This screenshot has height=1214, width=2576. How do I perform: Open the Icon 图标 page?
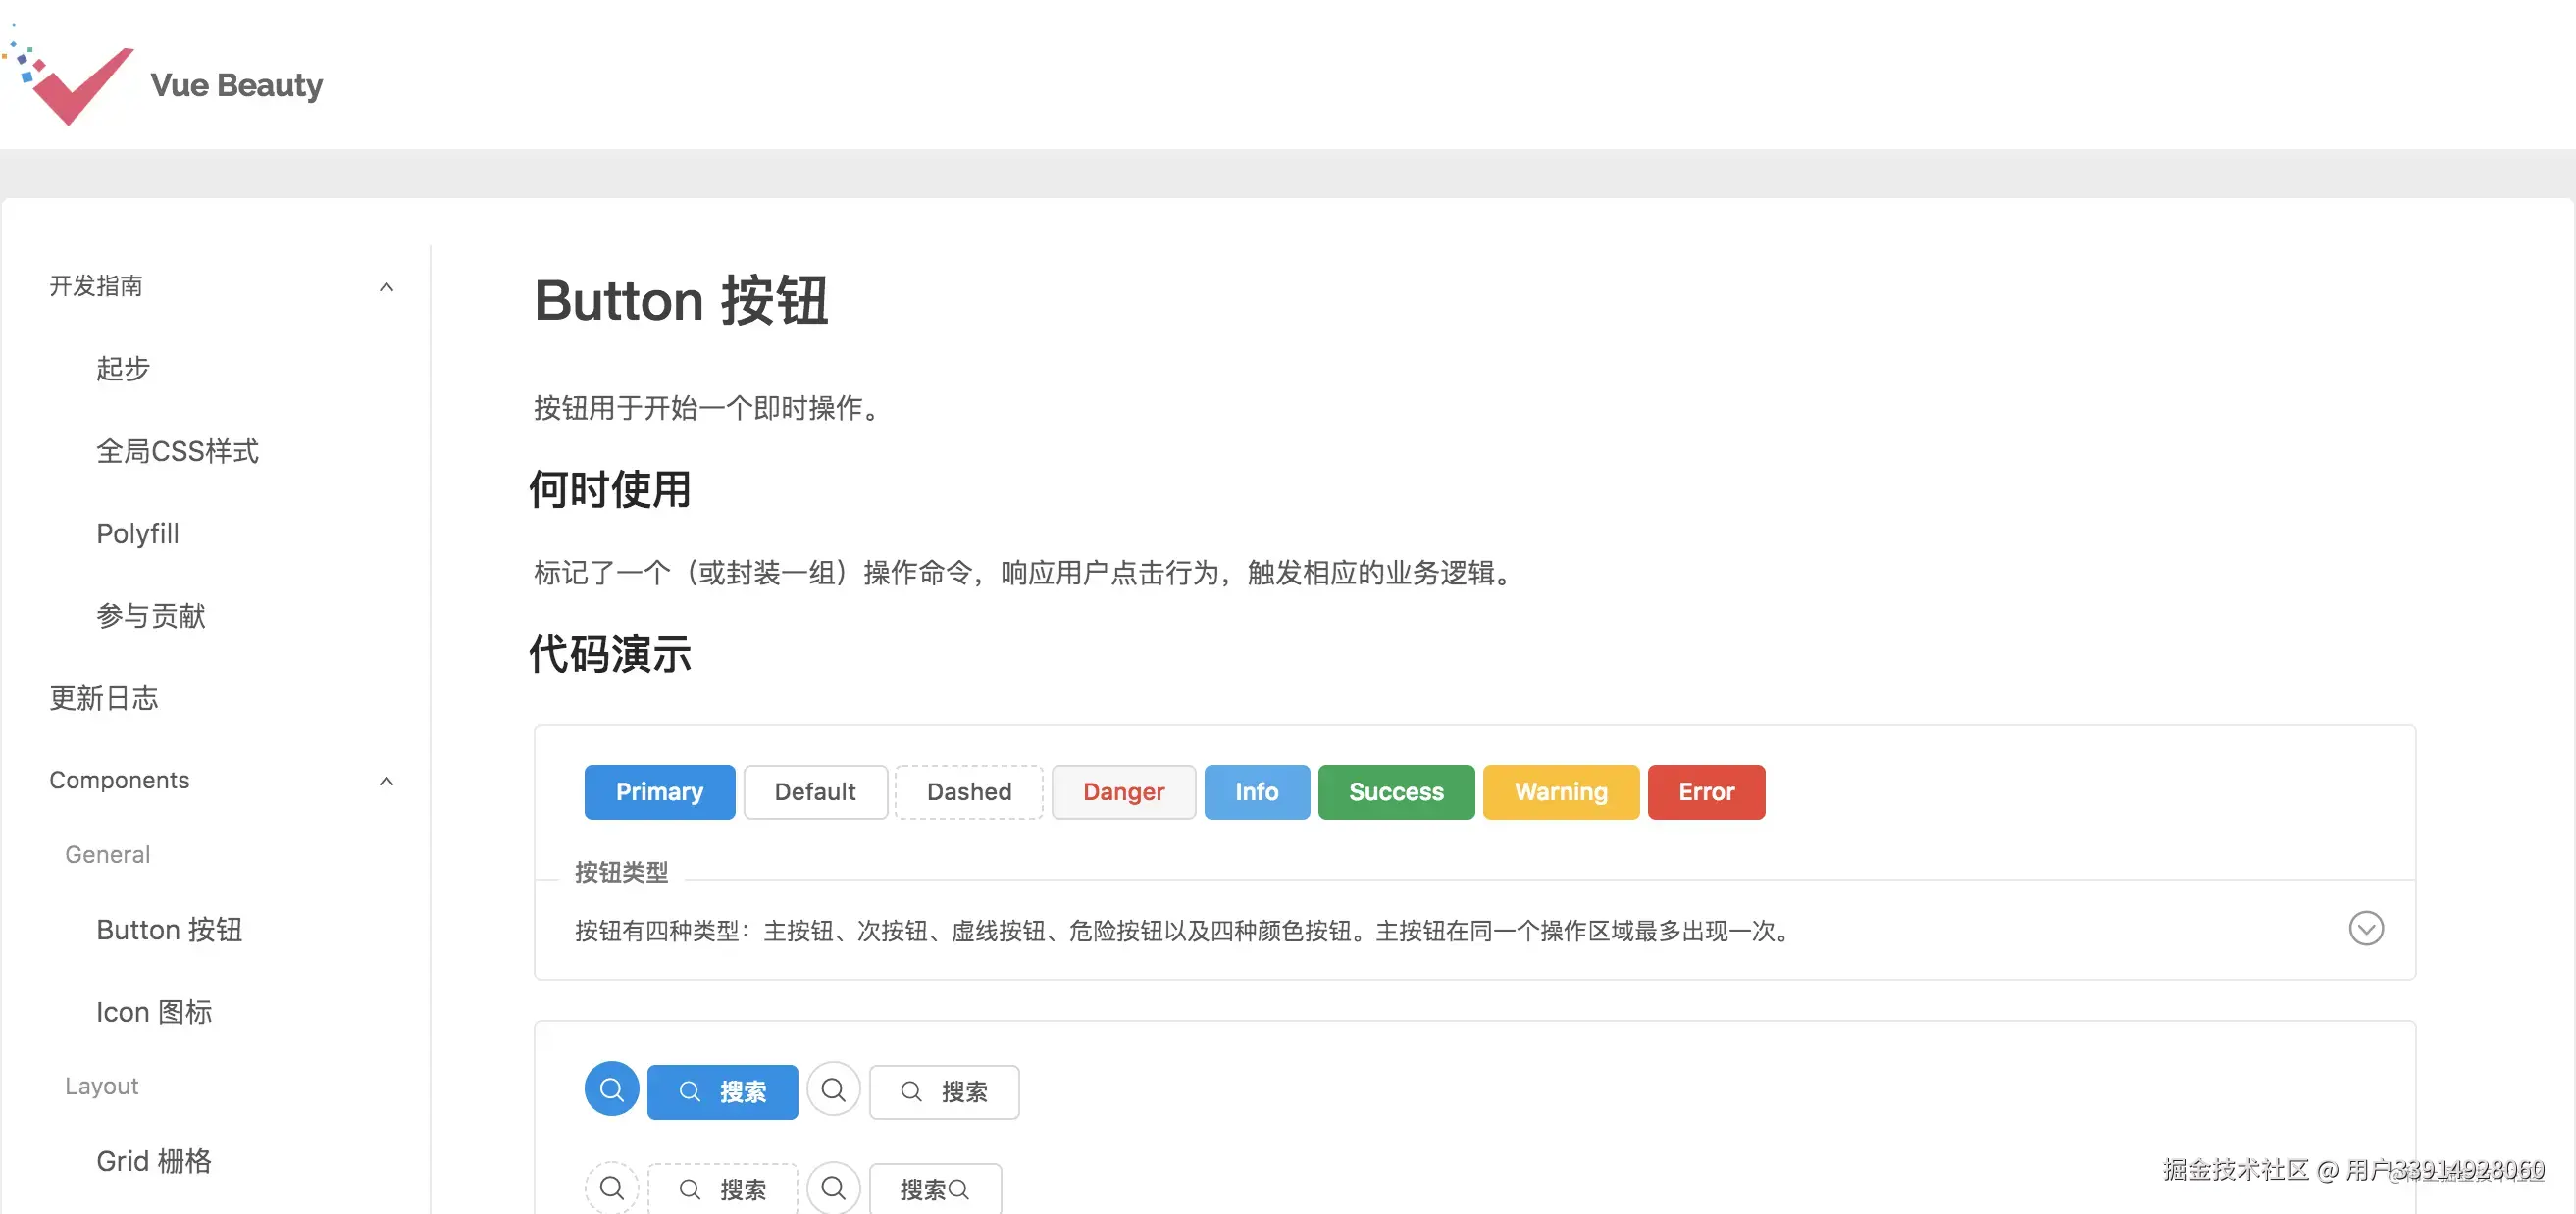154,1012
